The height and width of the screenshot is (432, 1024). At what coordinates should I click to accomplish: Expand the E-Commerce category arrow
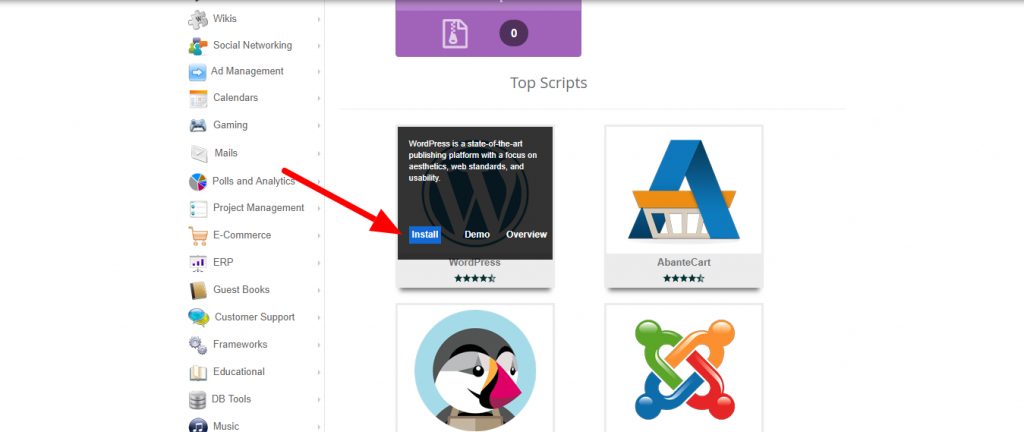(x=319, y=236)
